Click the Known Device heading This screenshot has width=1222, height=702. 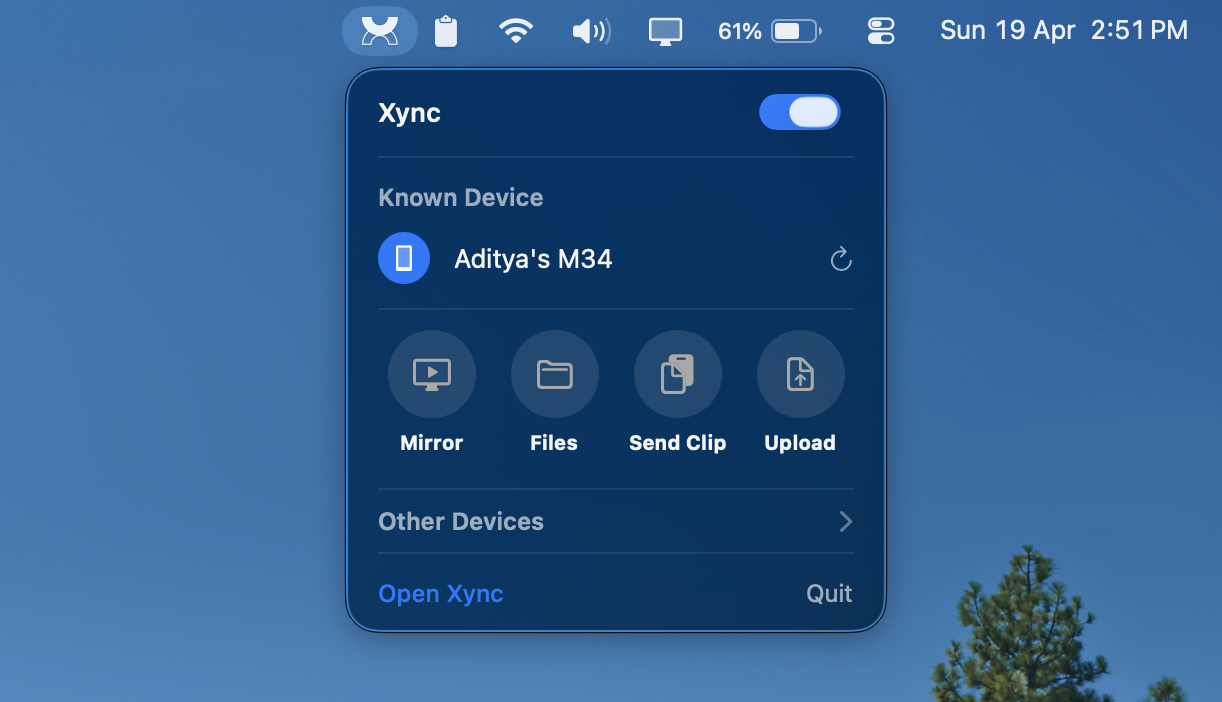(461, 197)
